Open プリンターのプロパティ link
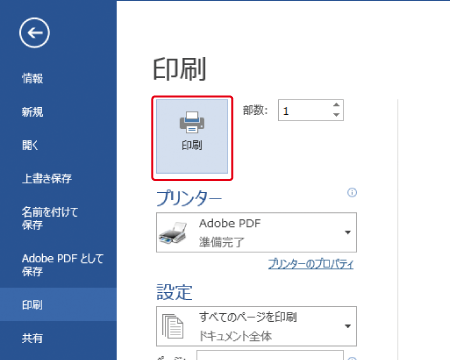The height and width of the screenshot is (360, 450). coord(311,264)
